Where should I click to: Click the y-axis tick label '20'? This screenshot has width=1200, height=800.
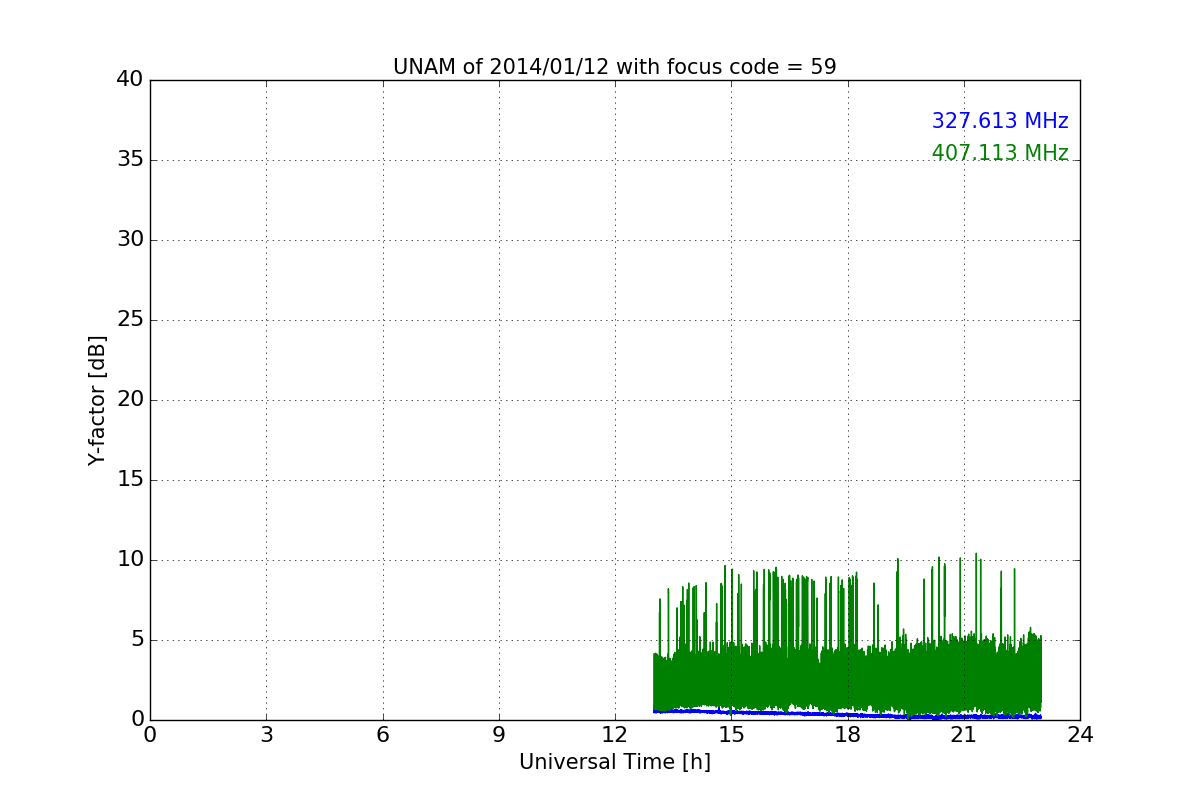pyautogui.click(x=130, y=400)
